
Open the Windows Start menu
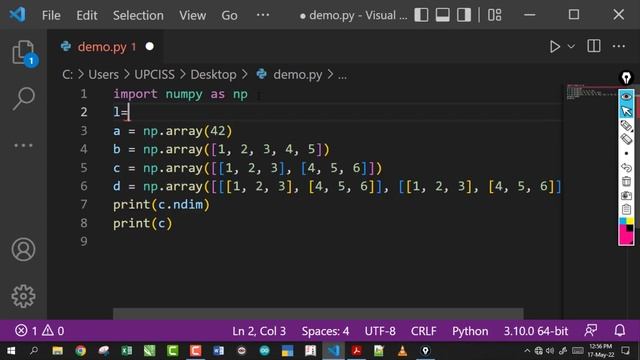[x=11, y=351]
